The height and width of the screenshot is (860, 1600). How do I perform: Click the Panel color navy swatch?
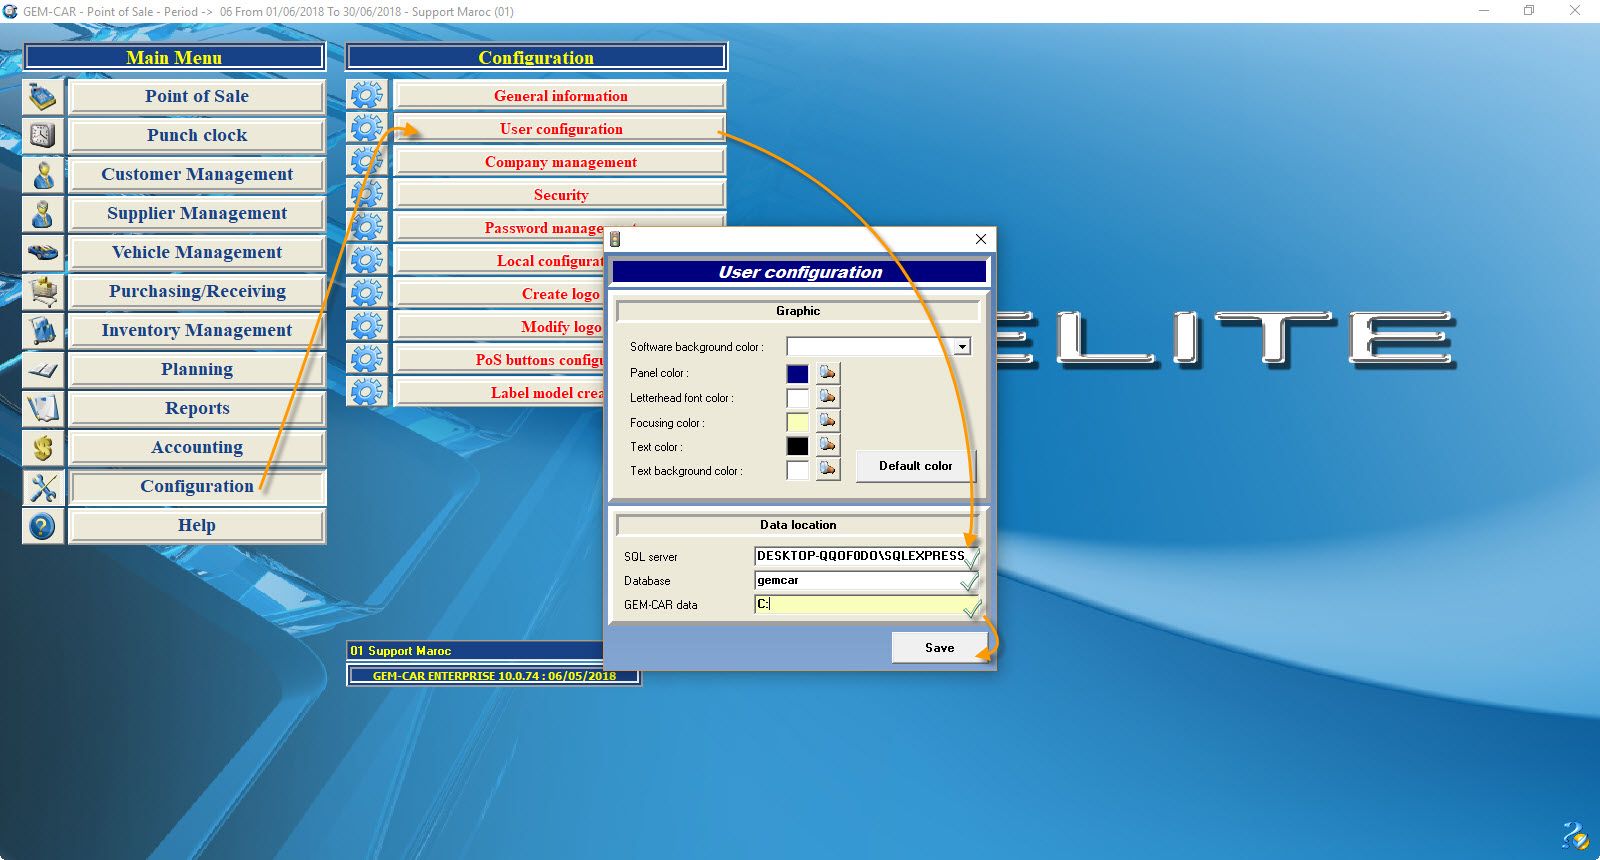(797, 374)
